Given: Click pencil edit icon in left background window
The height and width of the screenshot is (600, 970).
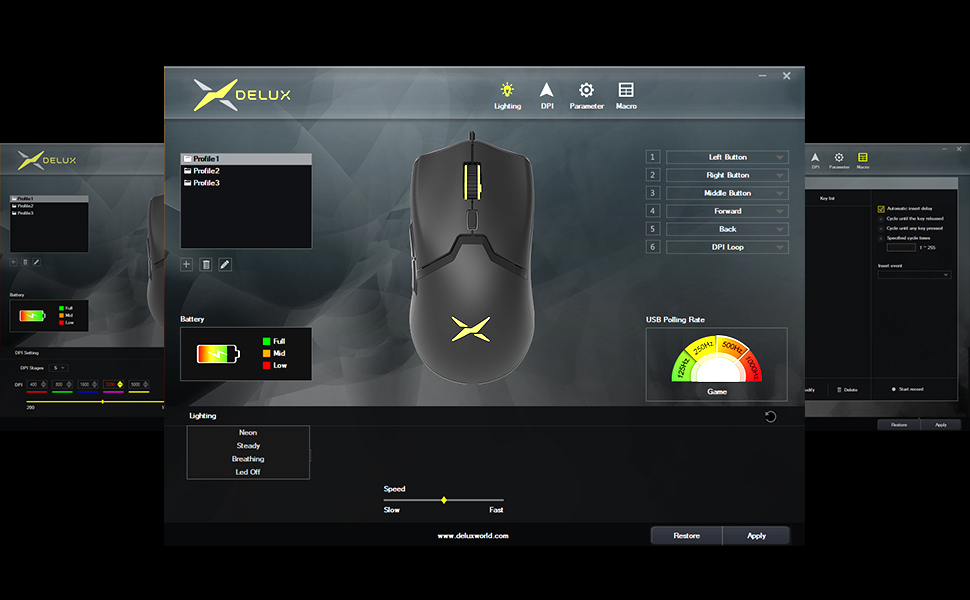Looking at the screenshot, I should pyautogui.click(x=36, y=262).
